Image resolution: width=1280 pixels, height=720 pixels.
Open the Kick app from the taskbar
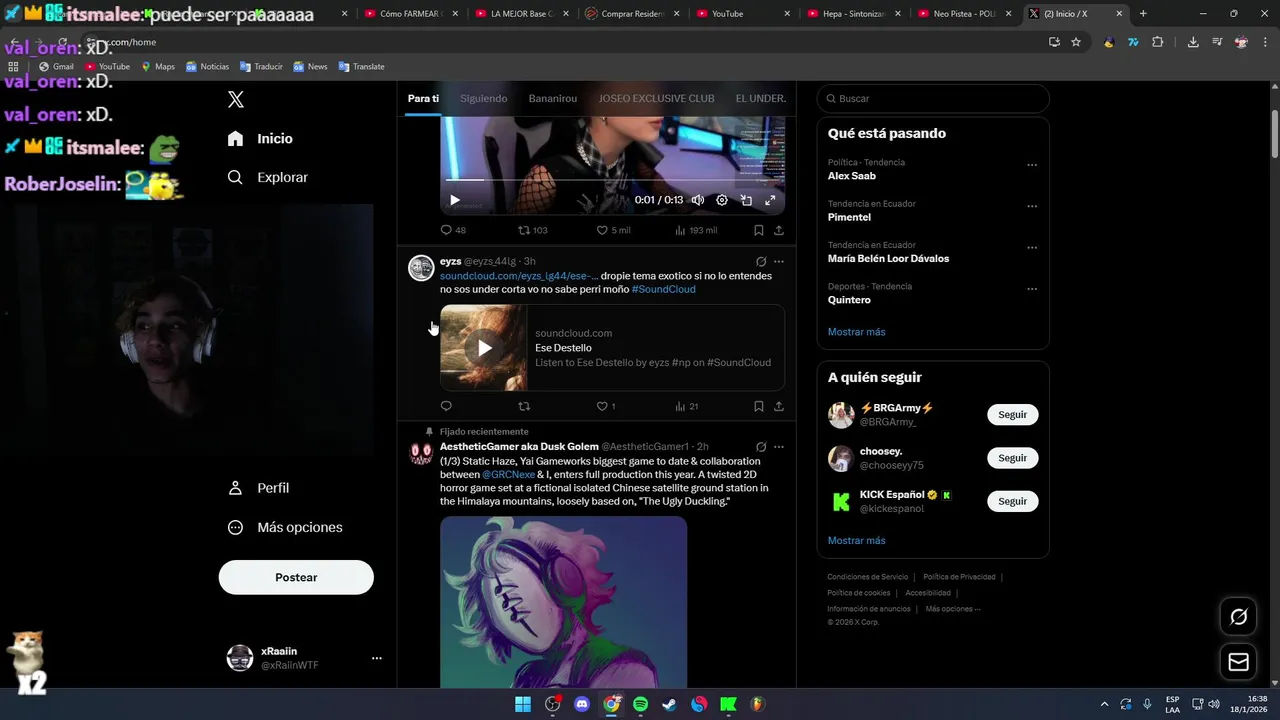coord(728,704)
